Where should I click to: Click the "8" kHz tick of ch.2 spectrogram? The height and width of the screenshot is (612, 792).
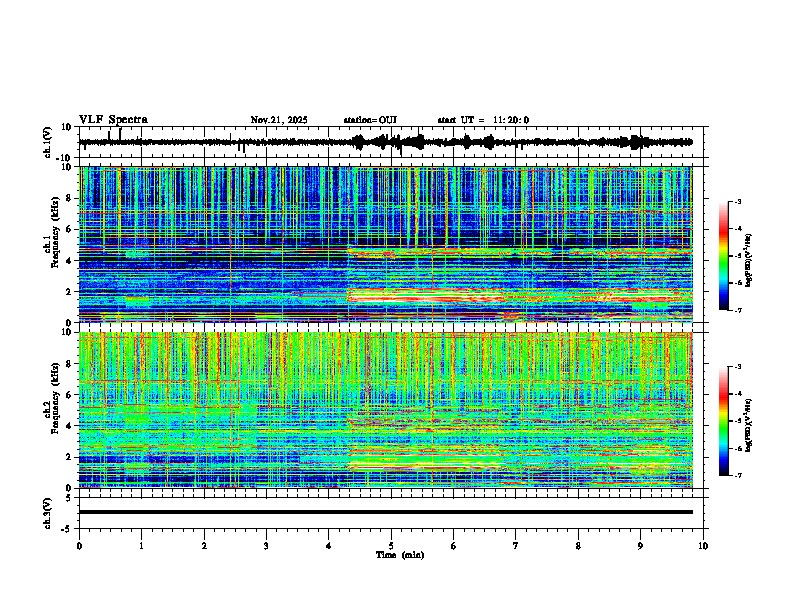pyautogui.click(x=70, y=364)
